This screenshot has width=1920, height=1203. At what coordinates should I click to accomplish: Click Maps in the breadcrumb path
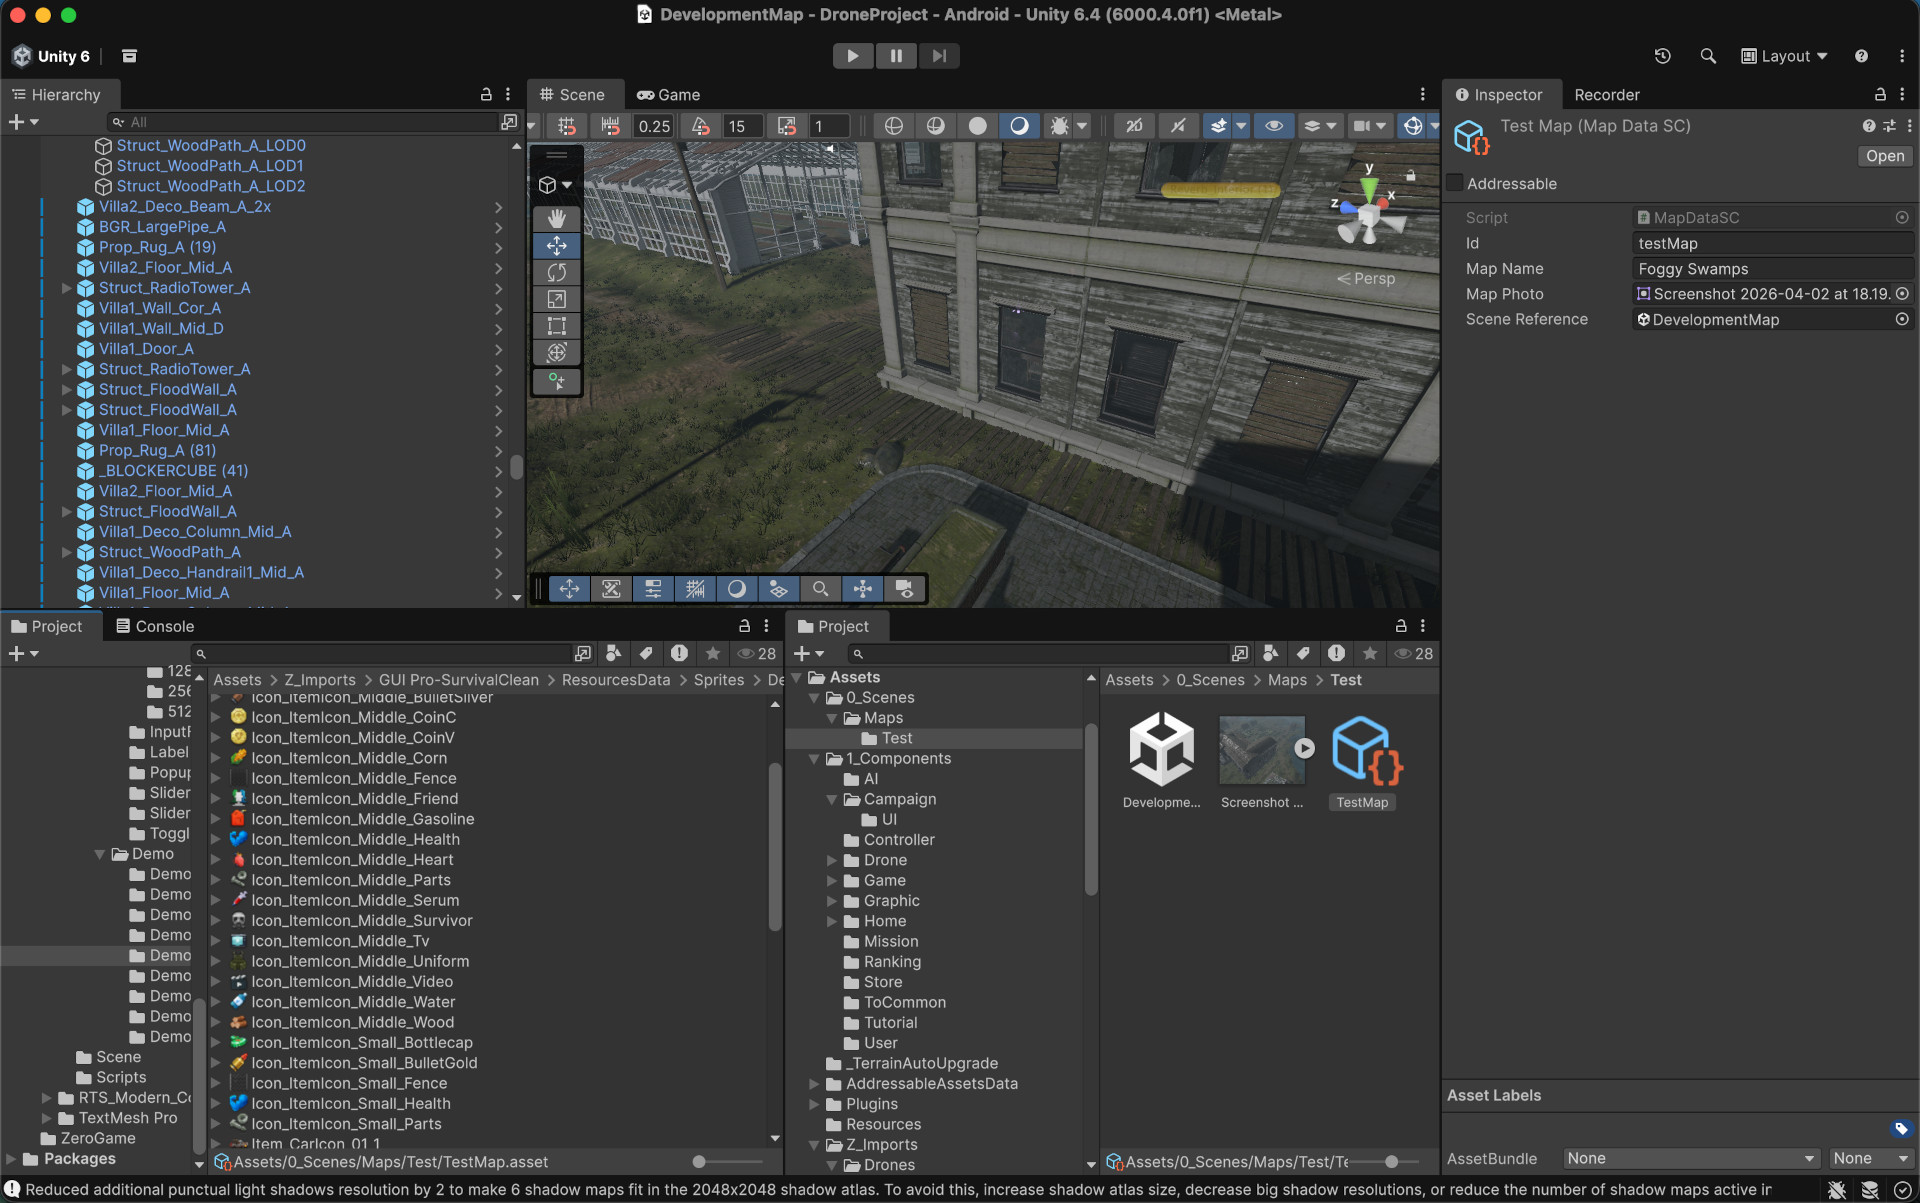(1287, 680)
